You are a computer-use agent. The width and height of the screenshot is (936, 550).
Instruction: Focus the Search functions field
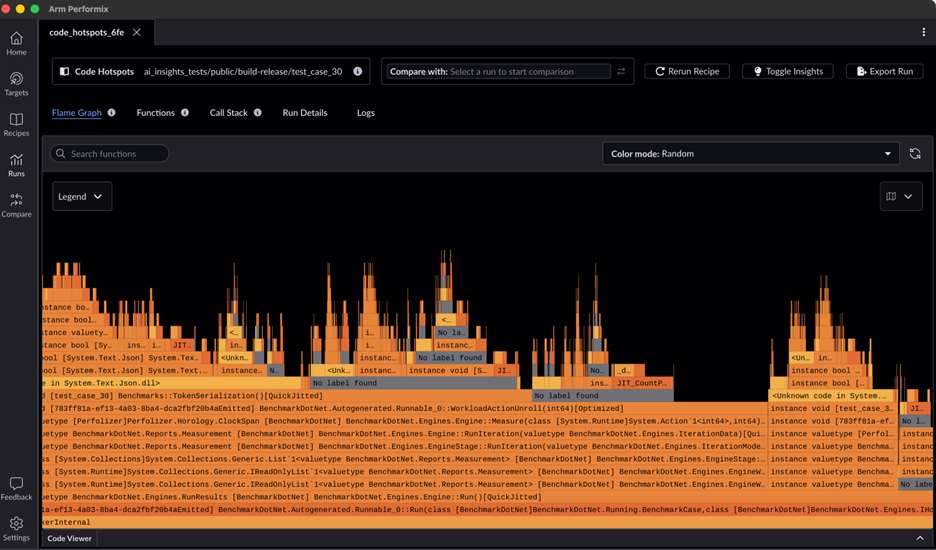coord(109,153)
